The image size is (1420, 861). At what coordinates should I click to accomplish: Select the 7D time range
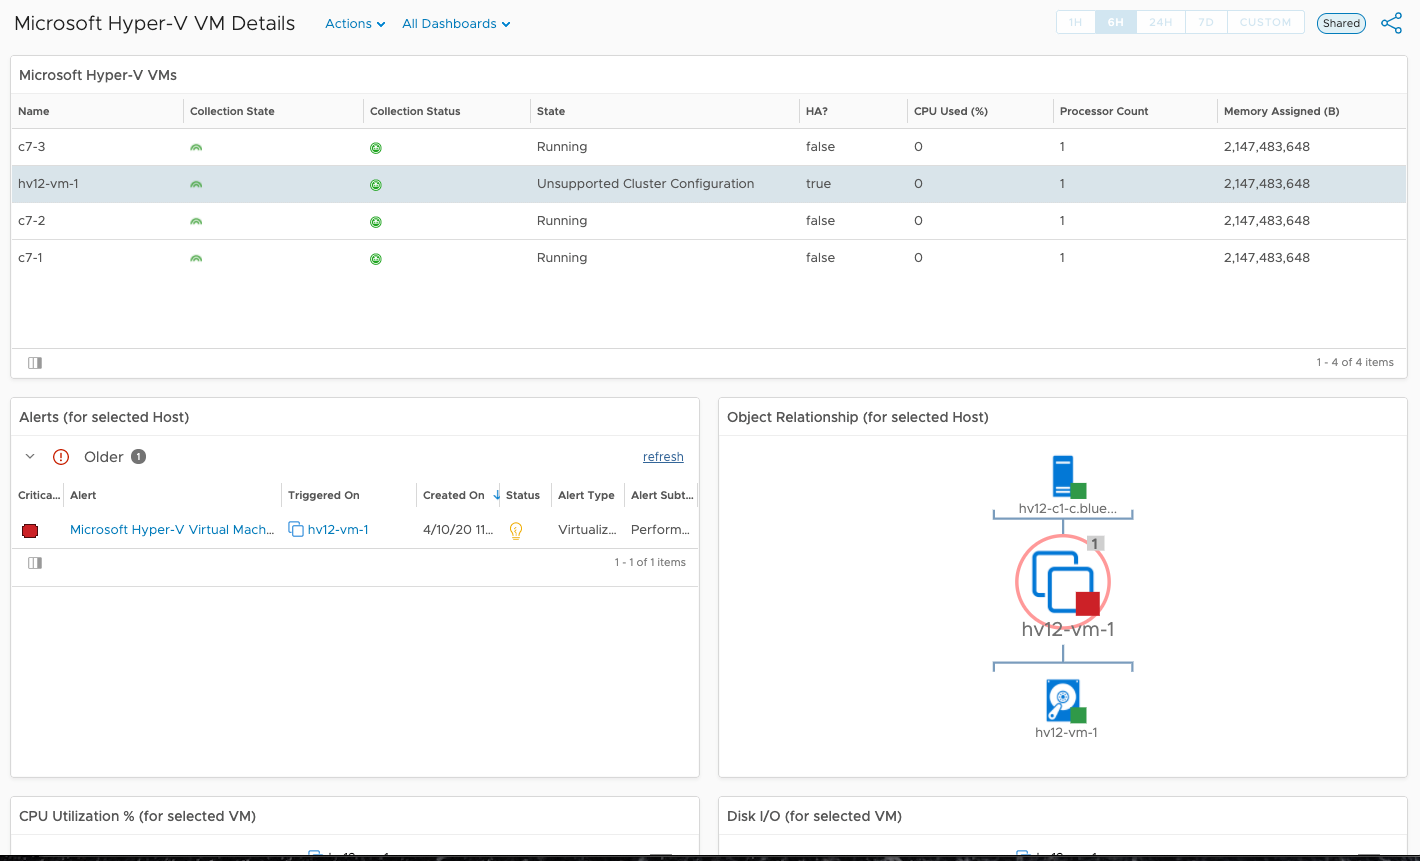point(1206,22)
